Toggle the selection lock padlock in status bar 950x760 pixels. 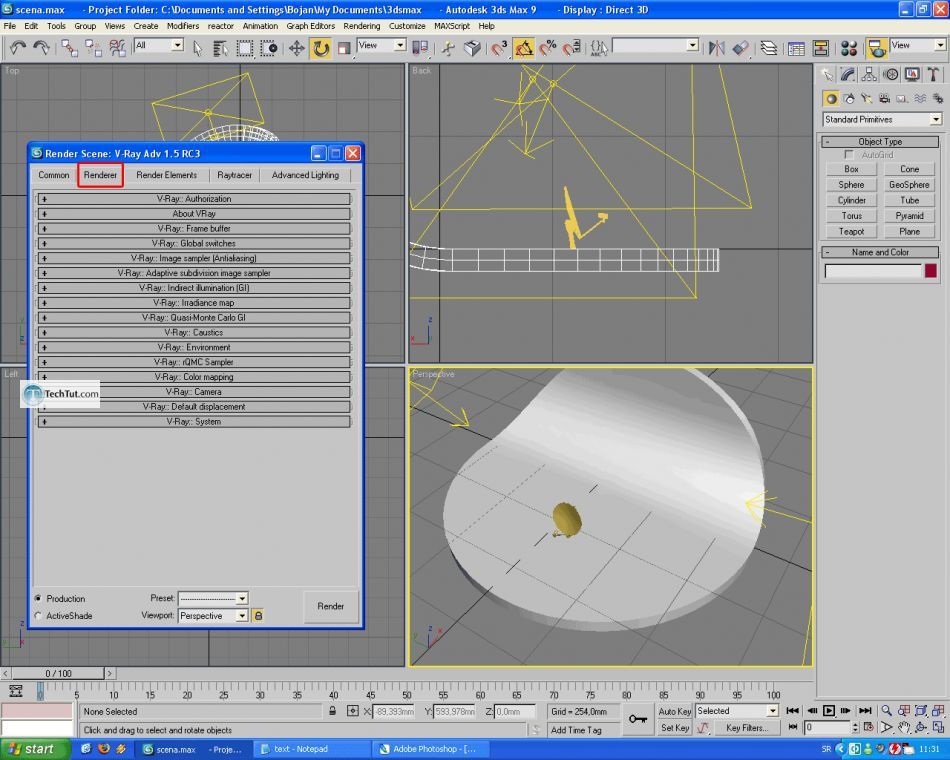tap(333, 711)
